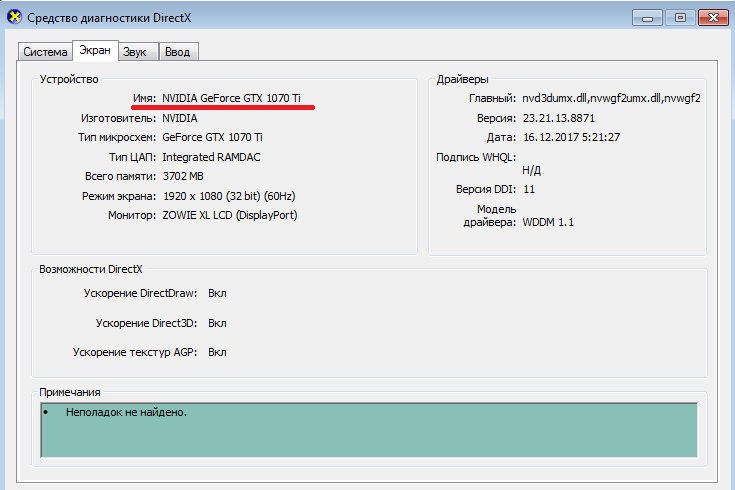Click chip type value GeForce GTX 1070 Ti
The height and width of the screenshot is (490, 735).
[212, 137]
